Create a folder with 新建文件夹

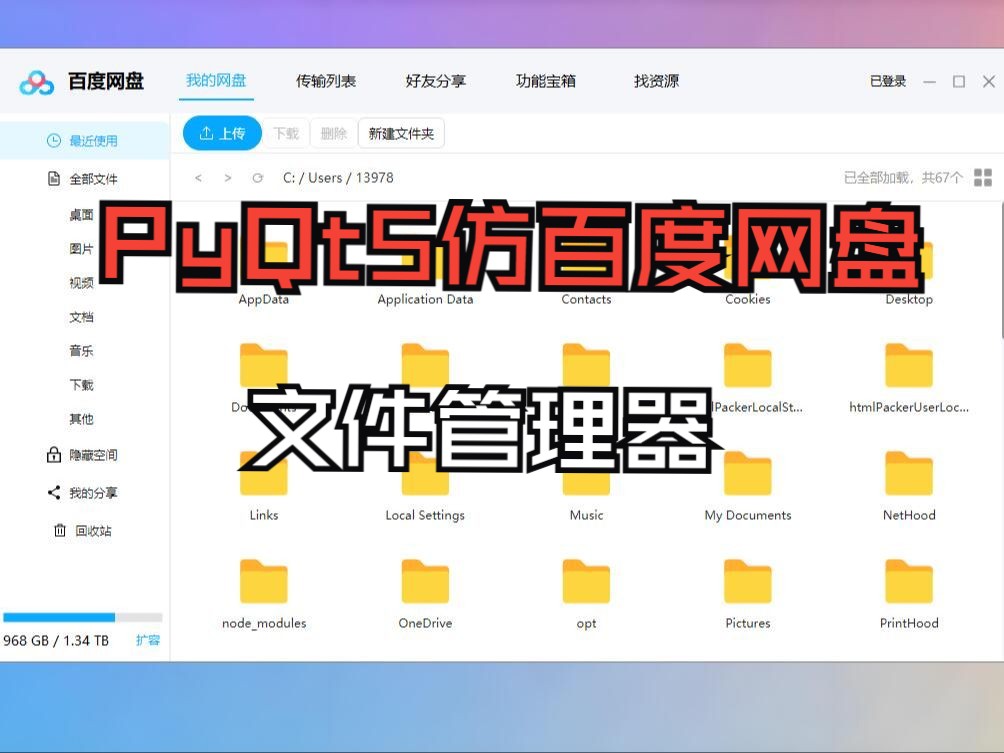point(401,133)
